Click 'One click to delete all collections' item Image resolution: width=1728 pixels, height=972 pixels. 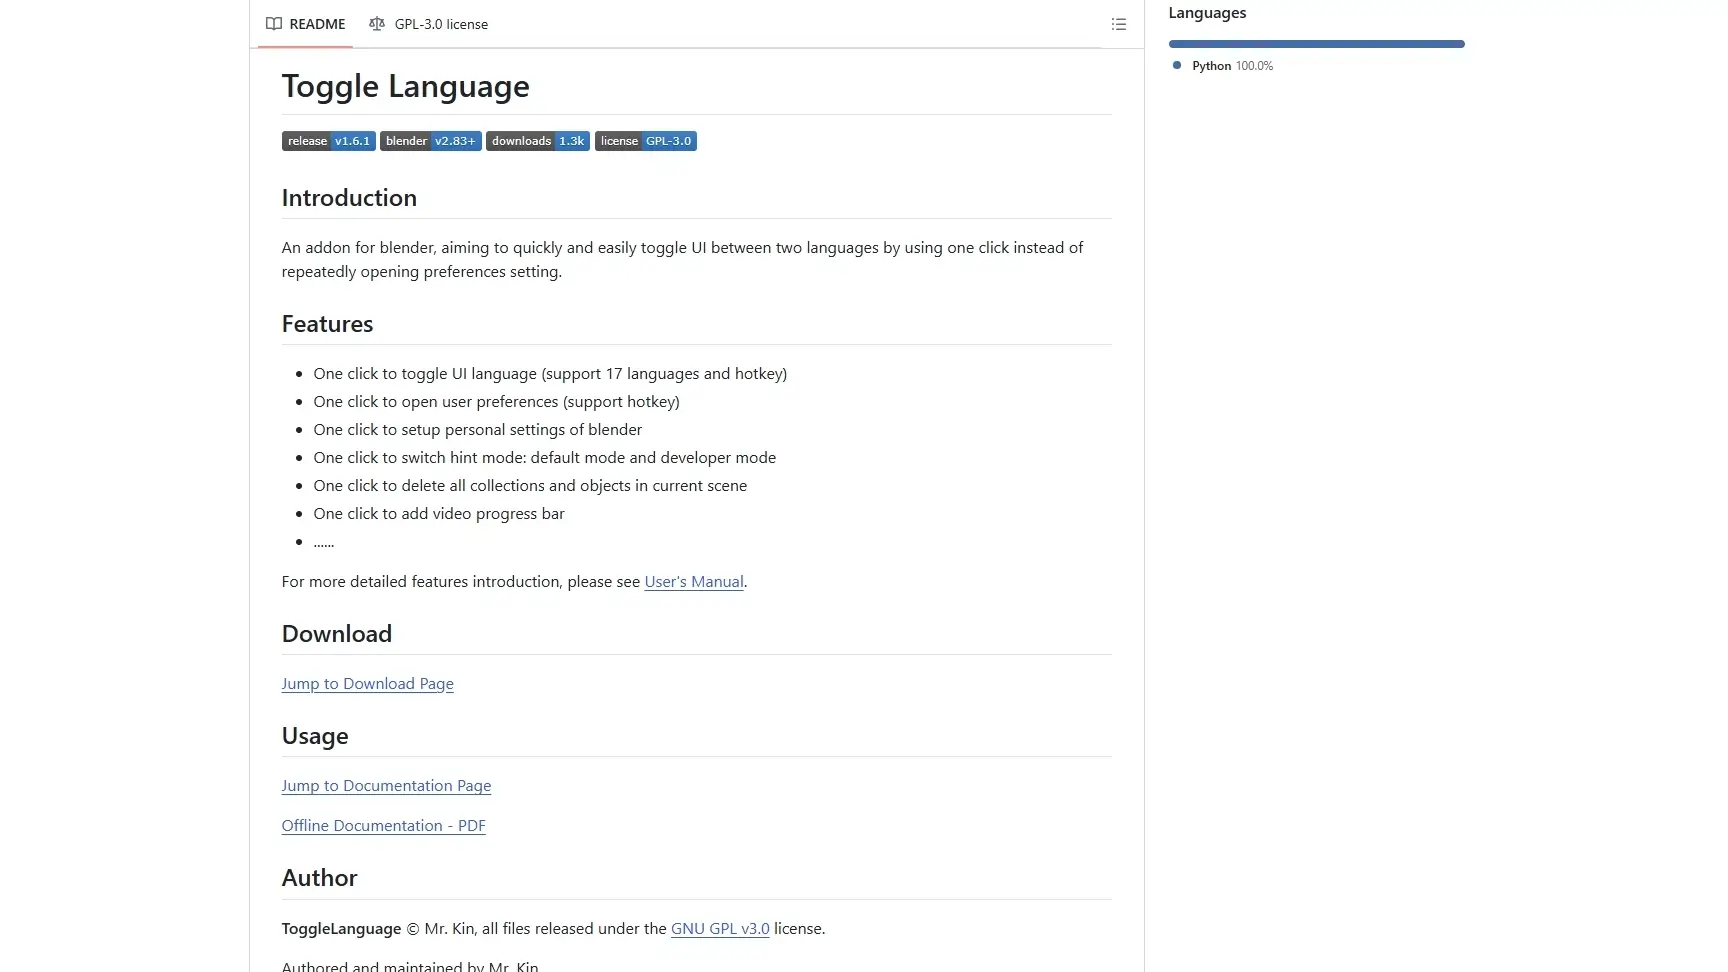(530, 486)
